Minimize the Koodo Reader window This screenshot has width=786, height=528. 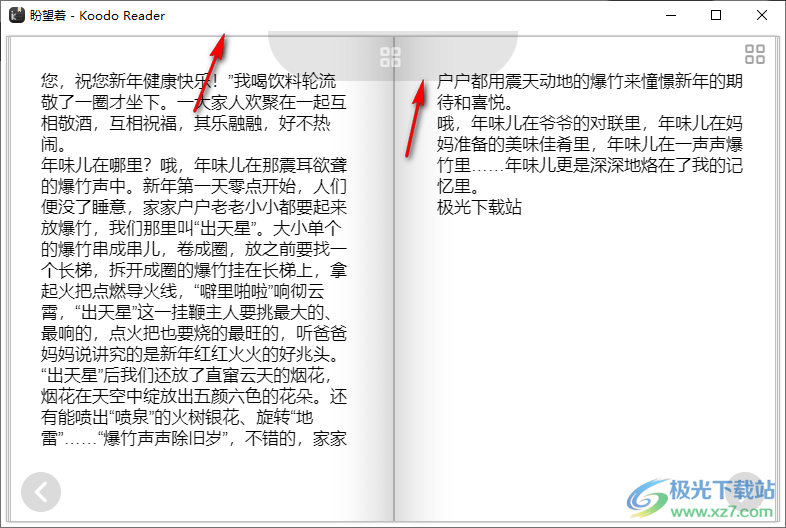[671, 15]
